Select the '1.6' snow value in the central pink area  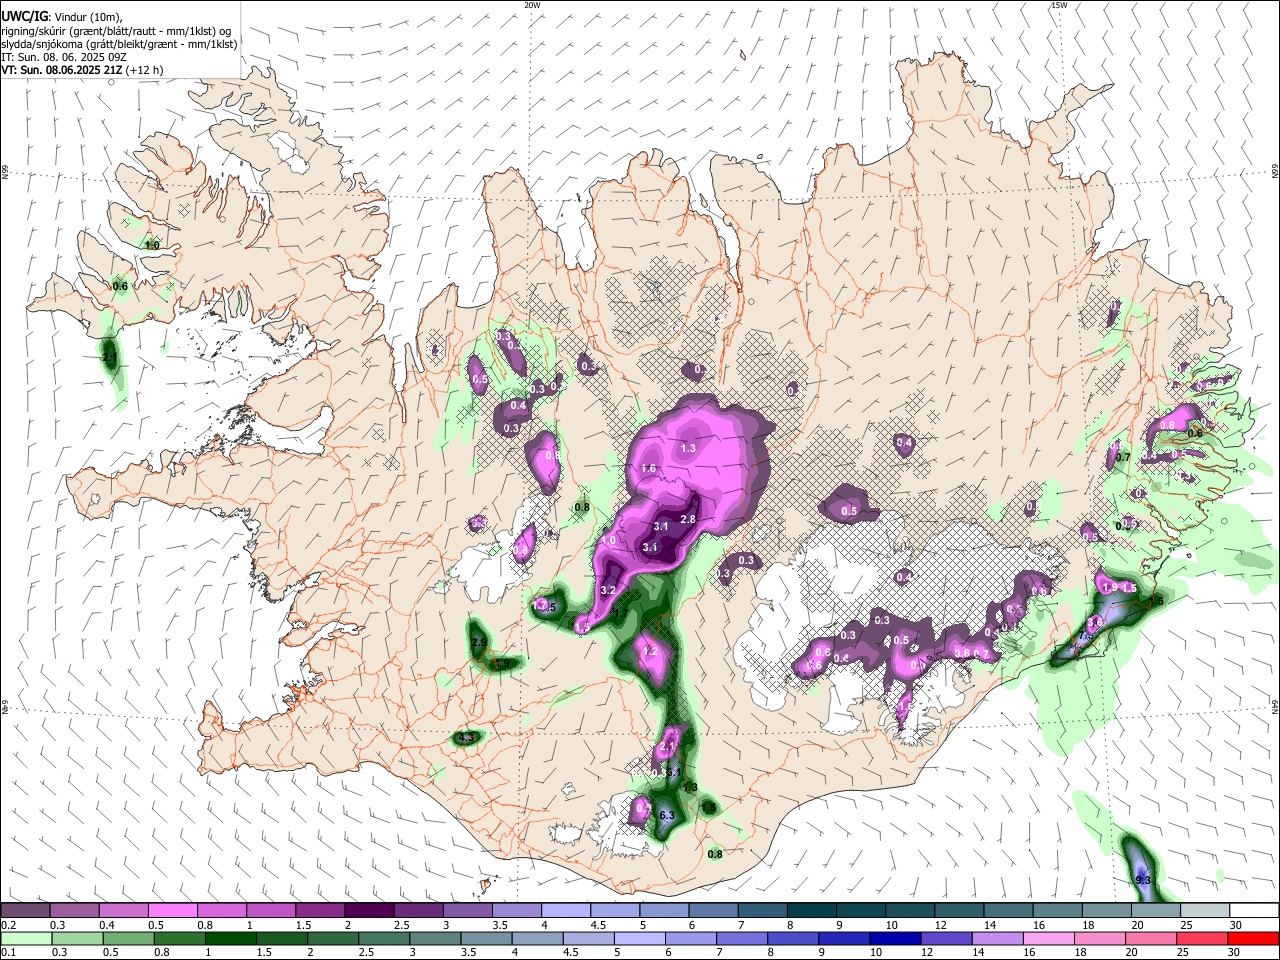tap(648, 469)
